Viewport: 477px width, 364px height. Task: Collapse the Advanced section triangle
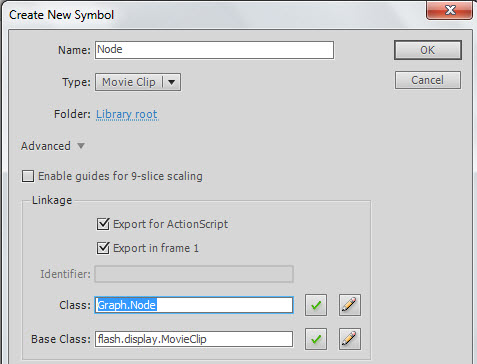pyautogui.click(x=81, y=146)
